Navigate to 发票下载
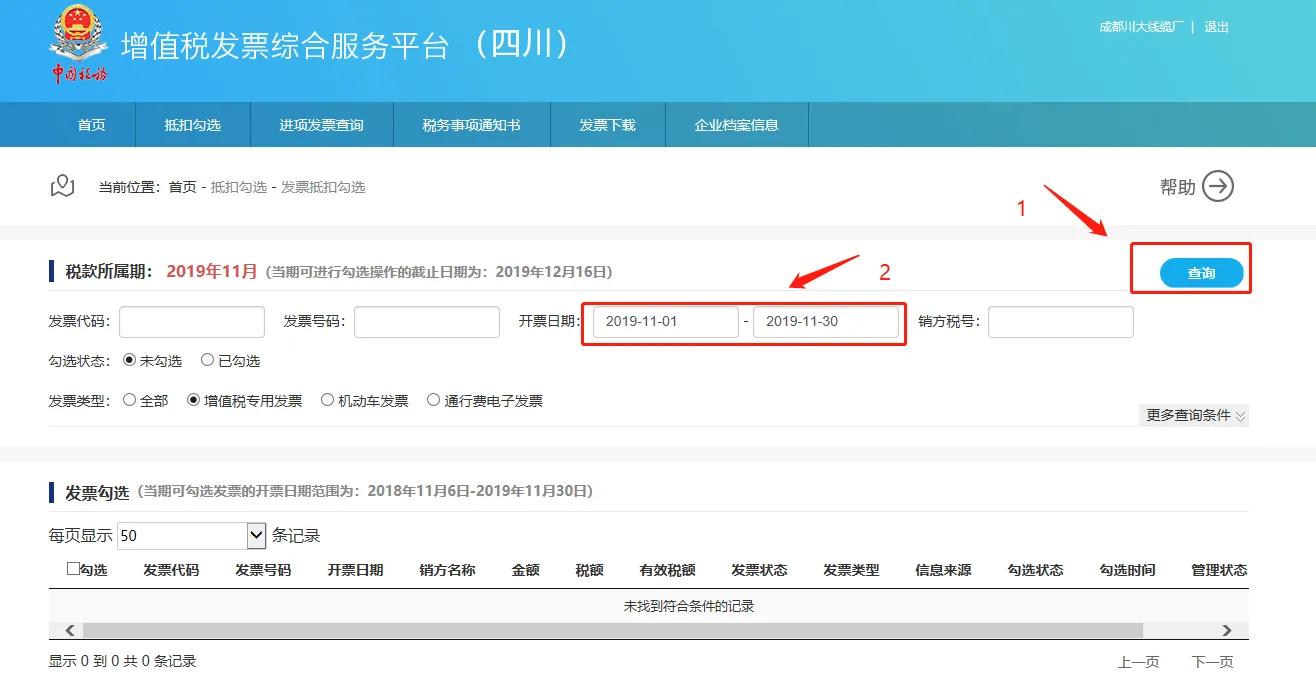The height and width of the screenshot is (678, 1316). pyautogui.click(x=607, y=124)
